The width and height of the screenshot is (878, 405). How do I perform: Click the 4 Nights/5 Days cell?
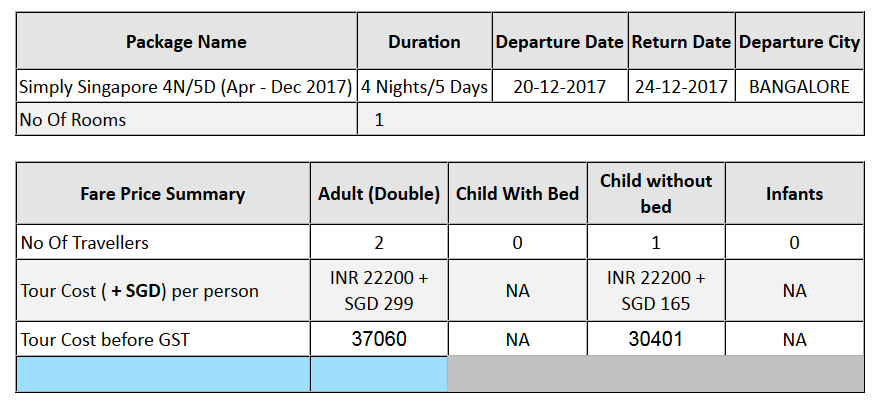click(x=424, y=87)
